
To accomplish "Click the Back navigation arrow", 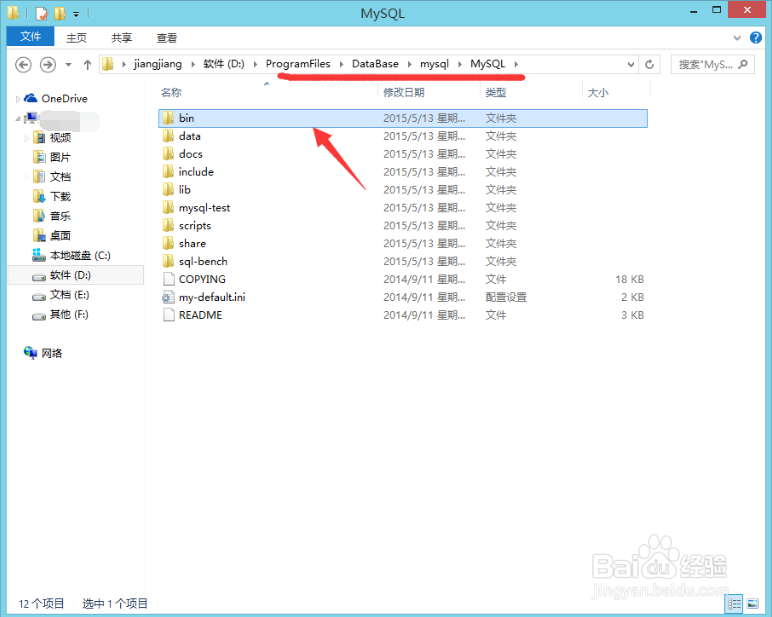I will tap(23, 65).
